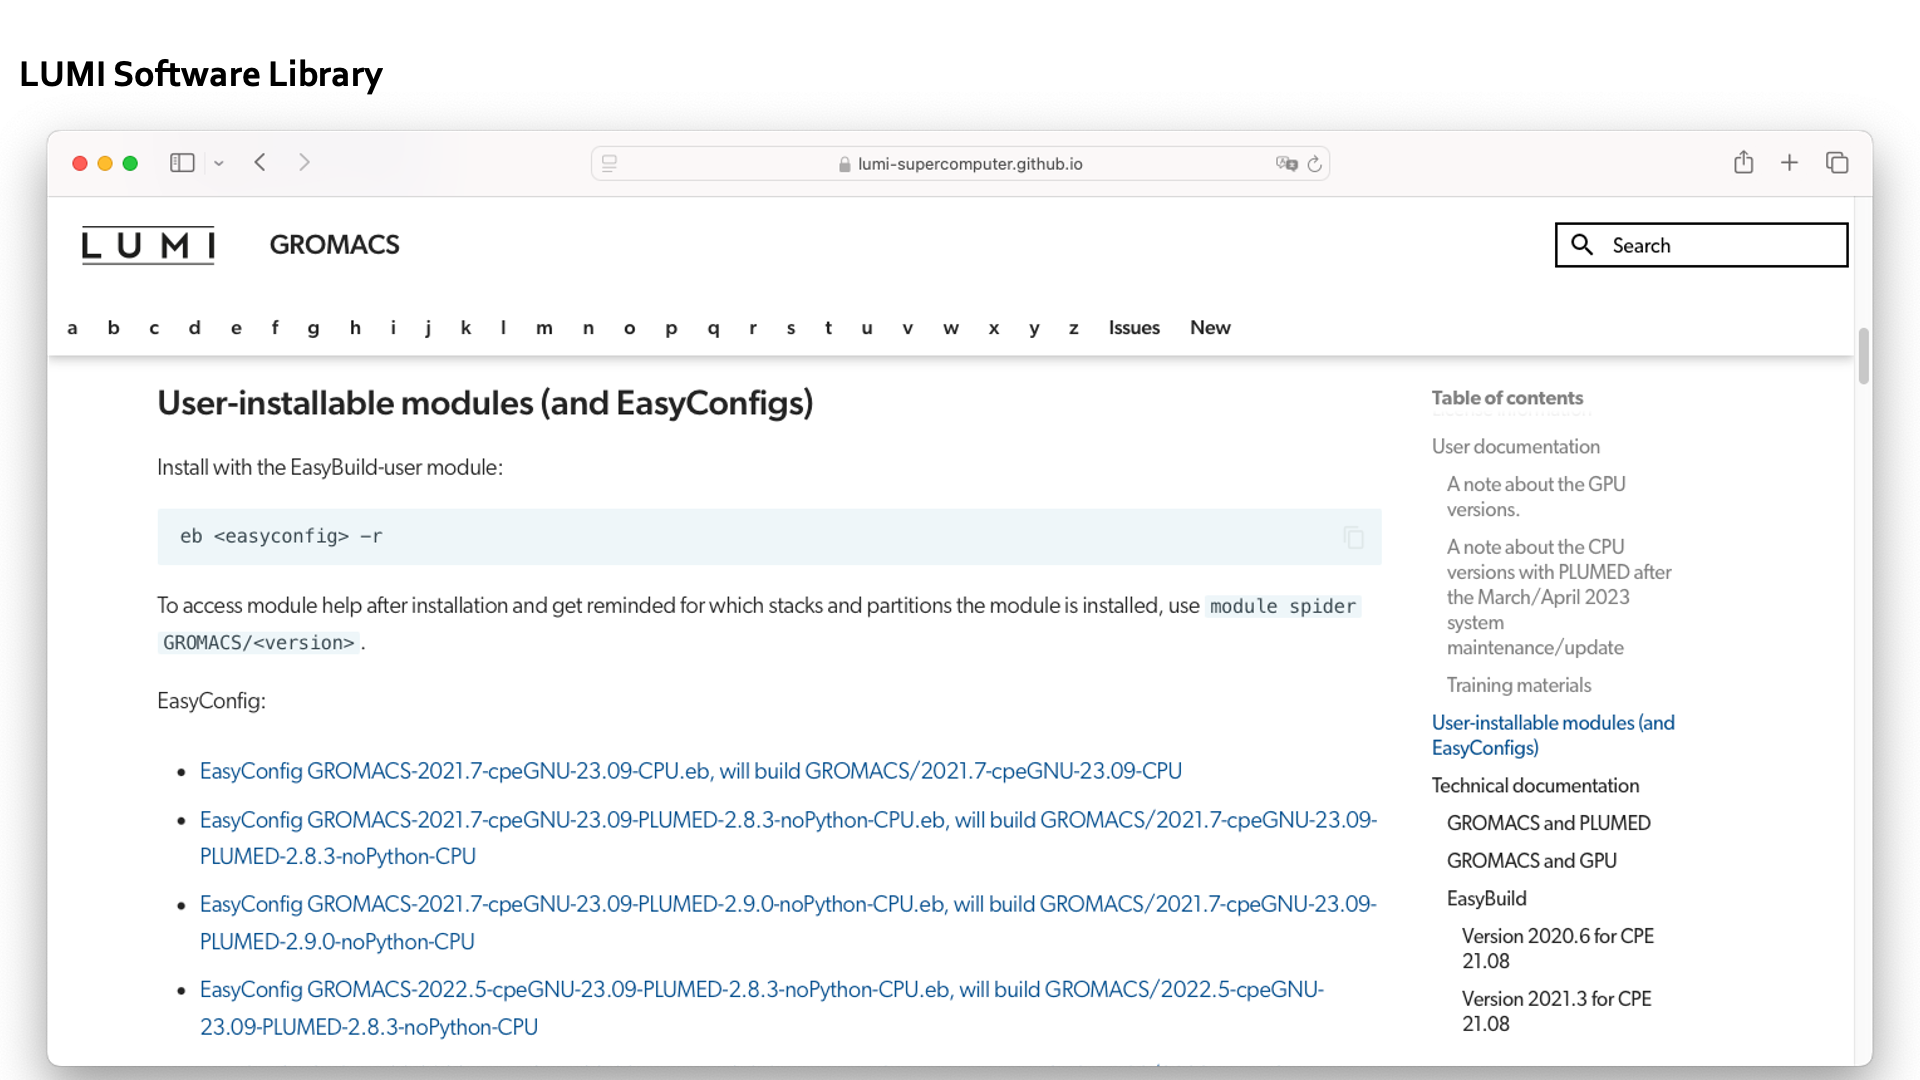
Task: Copy the eb easyconfig code block
Action: click(x=1354, y=537)
